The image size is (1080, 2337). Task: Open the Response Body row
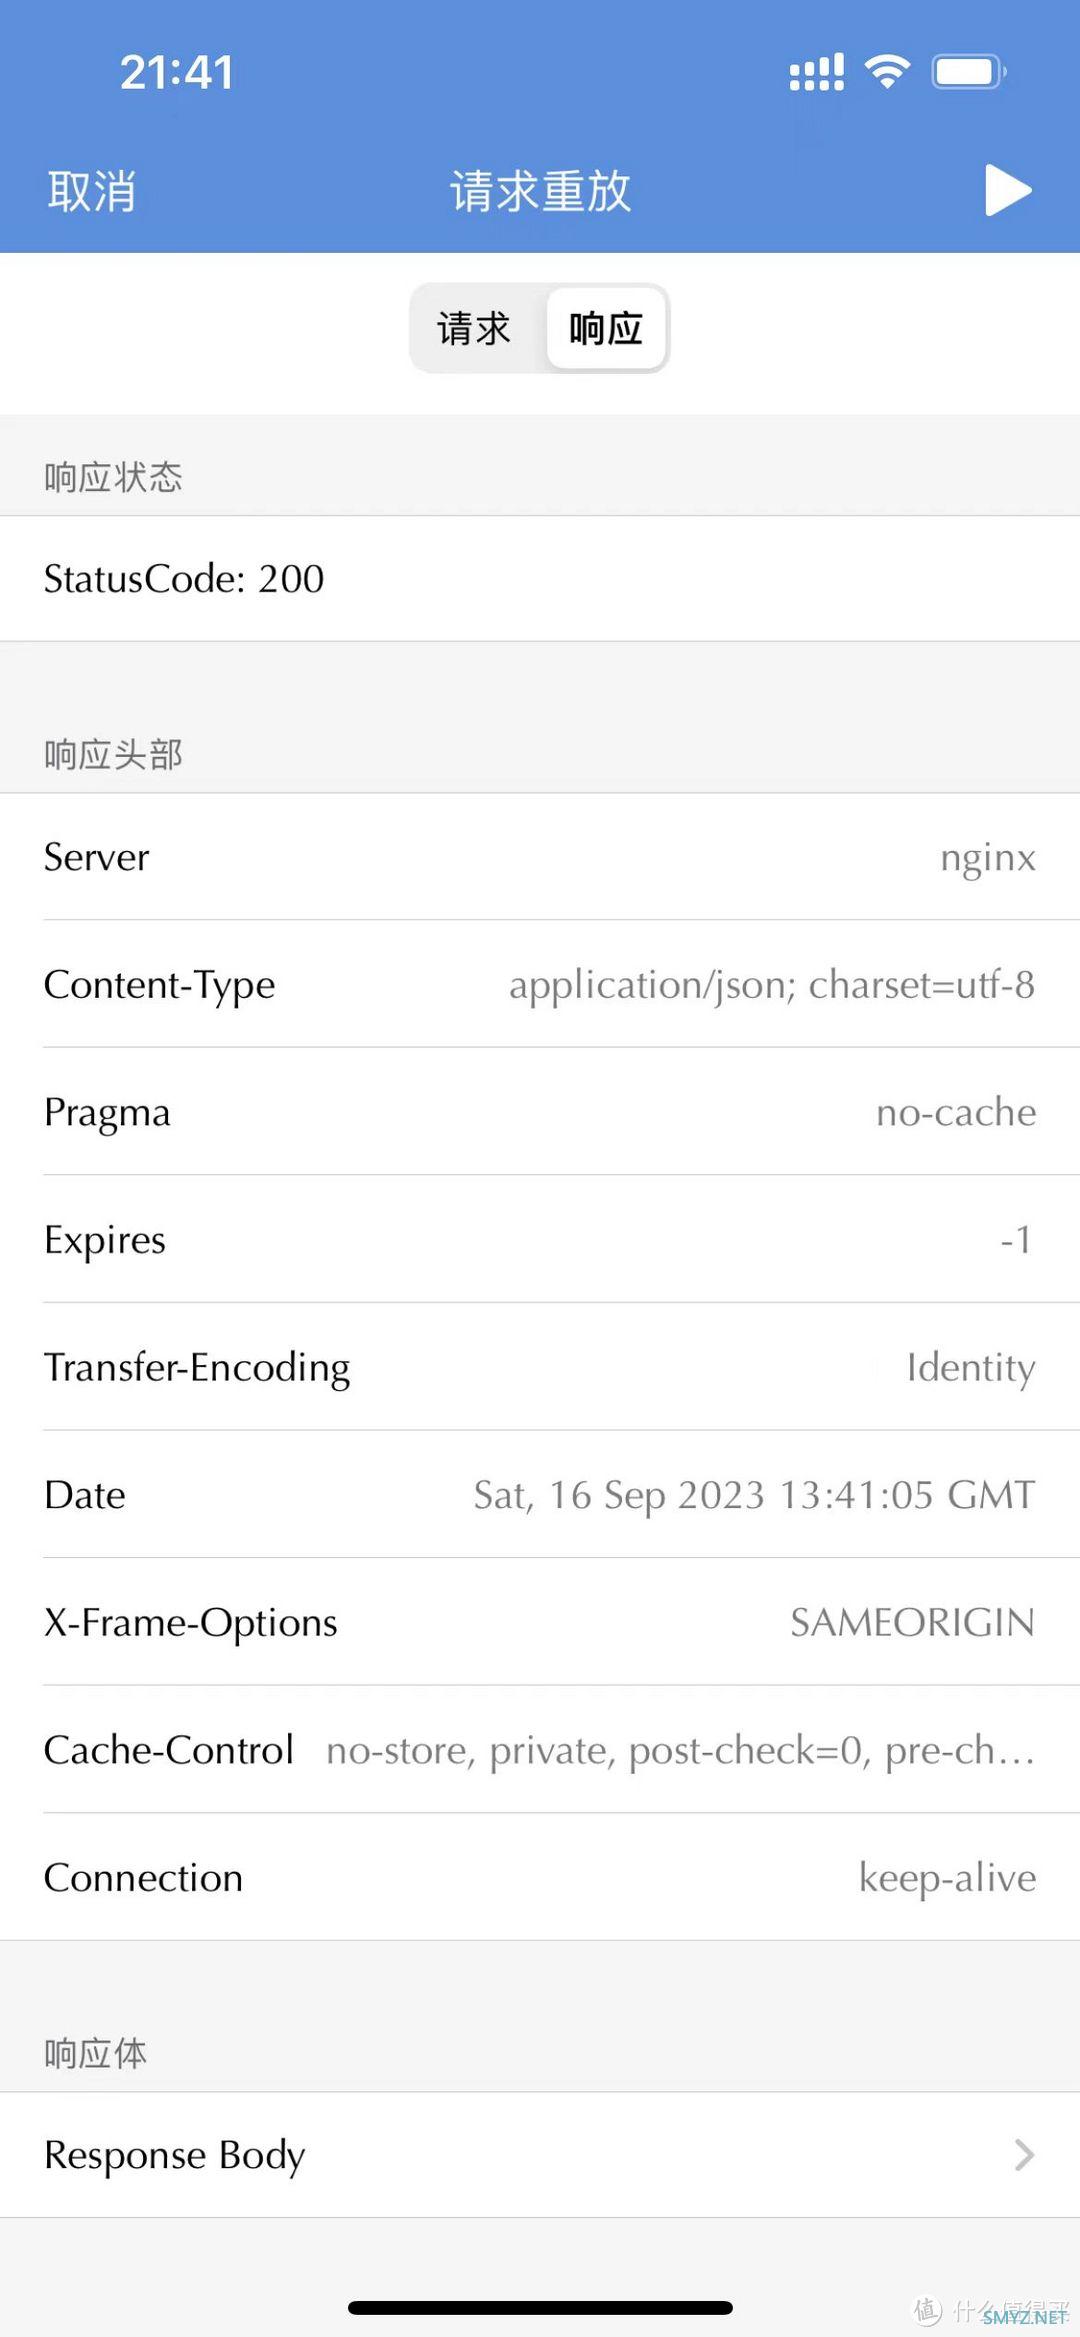tap(540, 2155)
